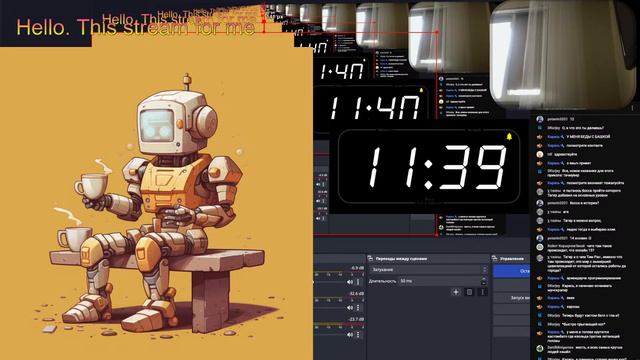Viewport: 640px width, 360px height.
Task: Mute the mixer channel showing -23.7 dB
Action: [x=350, y=334]
